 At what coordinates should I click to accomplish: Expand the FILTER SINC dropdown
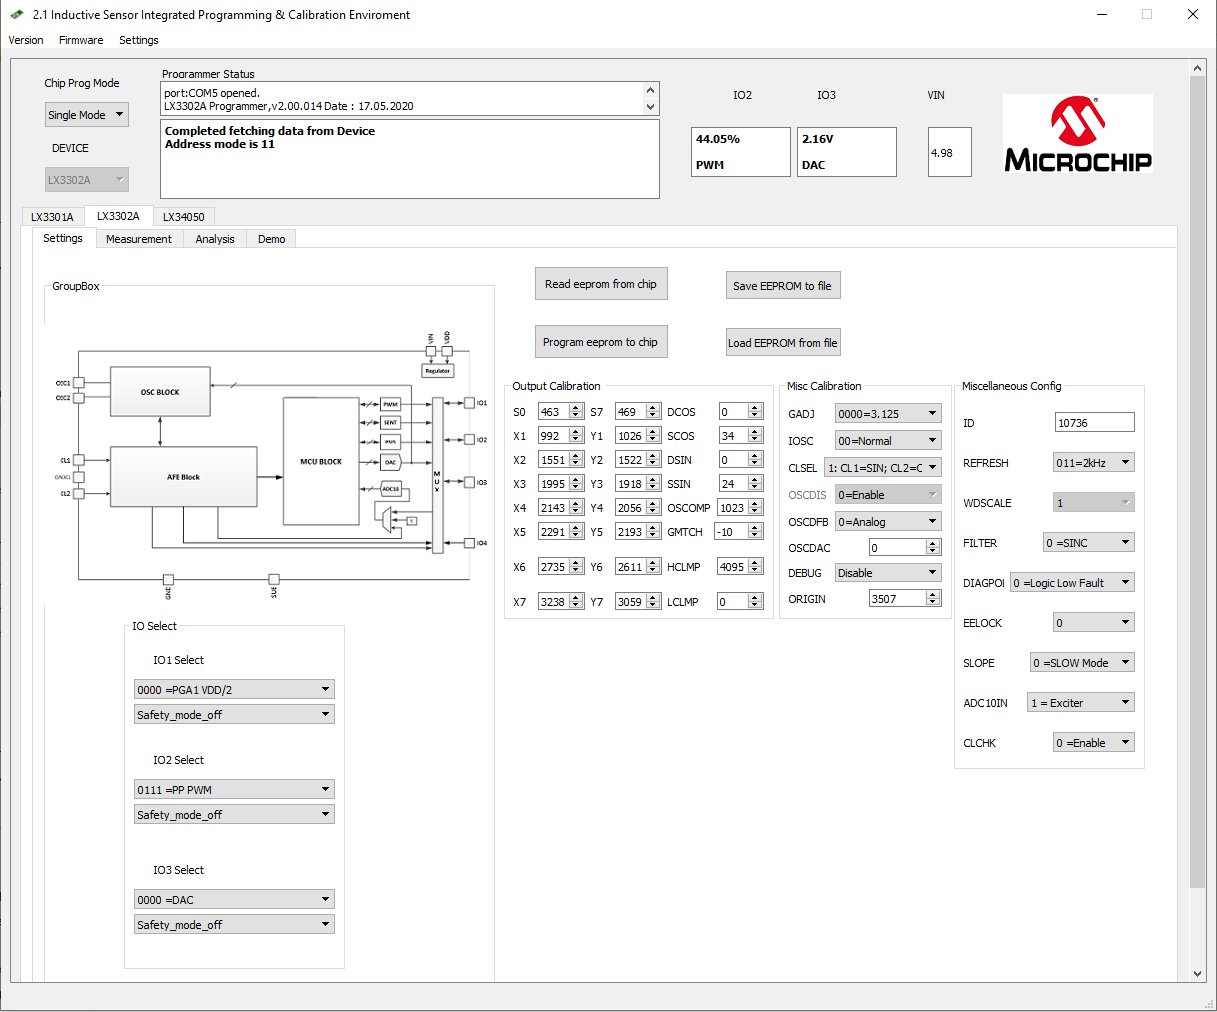[1088, 543]
